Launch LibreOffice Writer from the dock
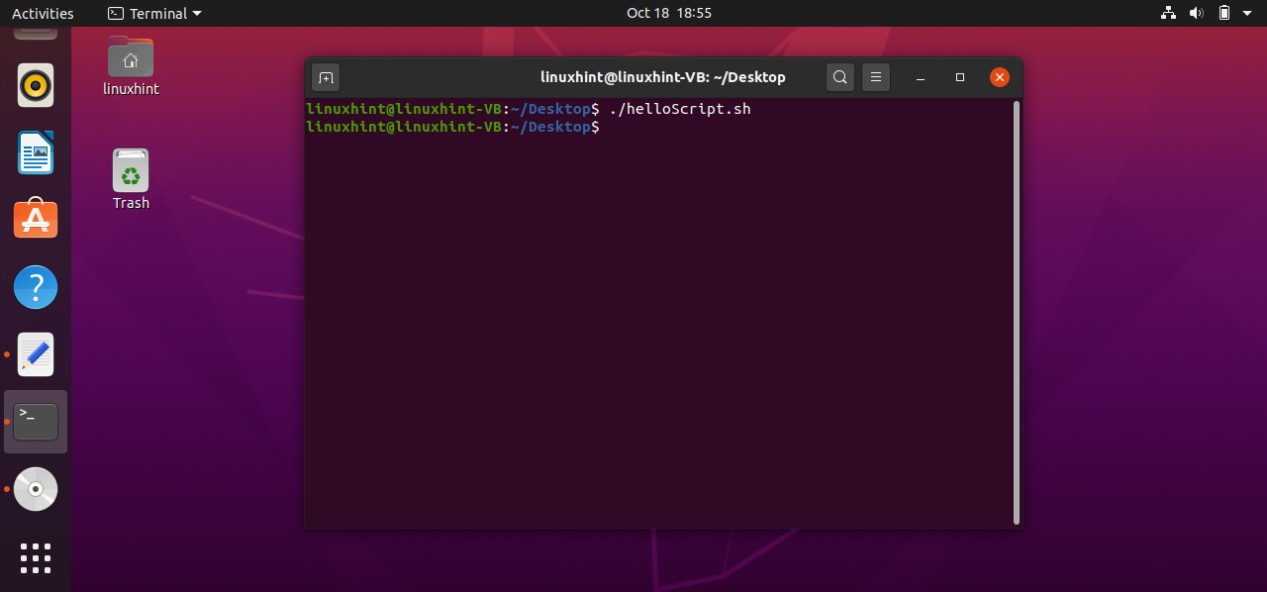Screen dimensions: 1267x592 tap(36, 153)
